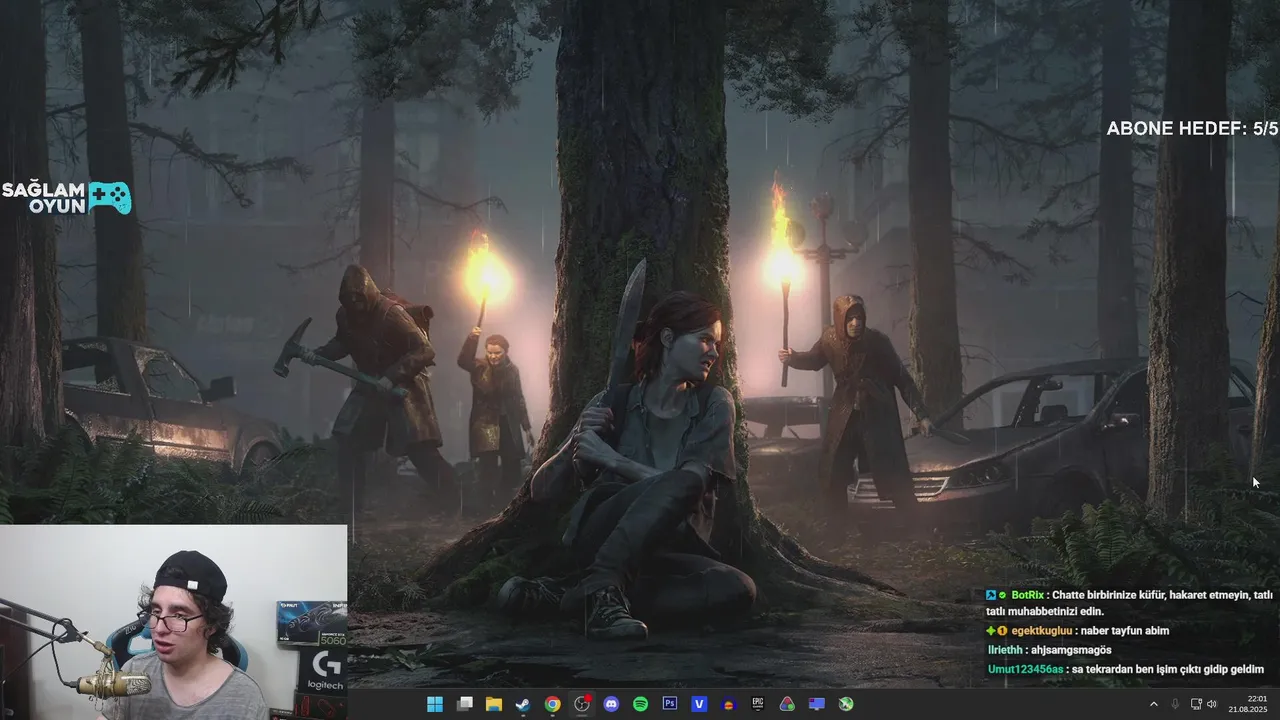Click the message 'naber tayfun abim'
Viewport: 1280px width, 720px height.
(x=1127, y=631)
